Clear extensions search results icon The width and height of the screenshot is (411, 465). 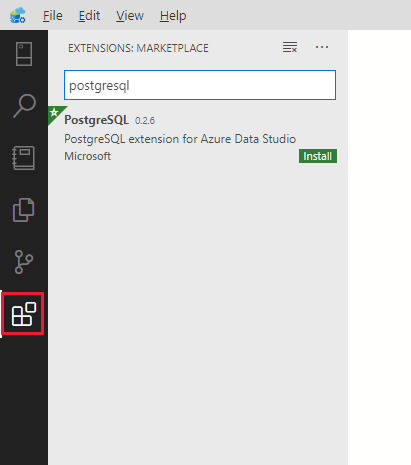coord(290,47)
